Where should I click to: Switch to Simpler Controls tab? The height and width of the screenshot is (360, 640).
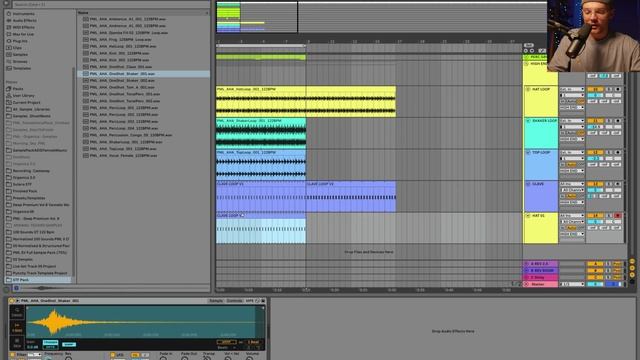[x=234, y=301]
